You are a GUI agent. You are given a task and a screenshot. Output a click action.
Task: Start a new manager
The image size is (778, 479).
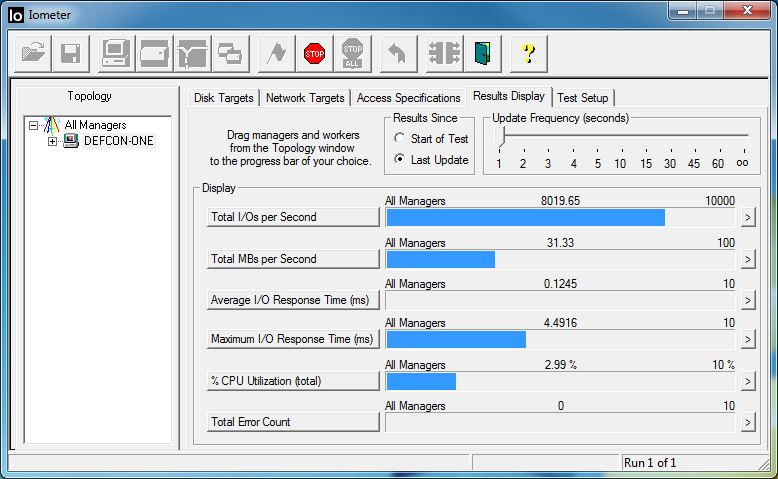115,53
